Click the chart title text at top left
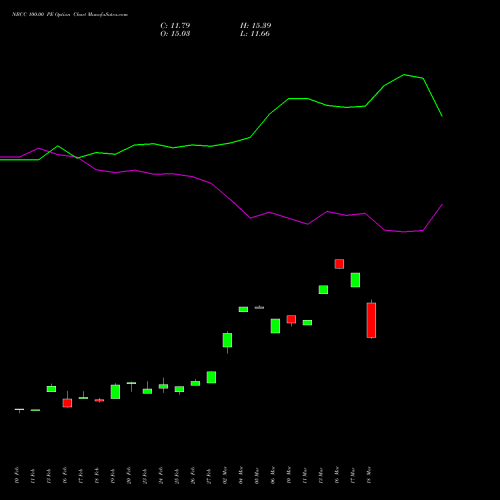Screen dimensions: 500x500 (70, 15)
